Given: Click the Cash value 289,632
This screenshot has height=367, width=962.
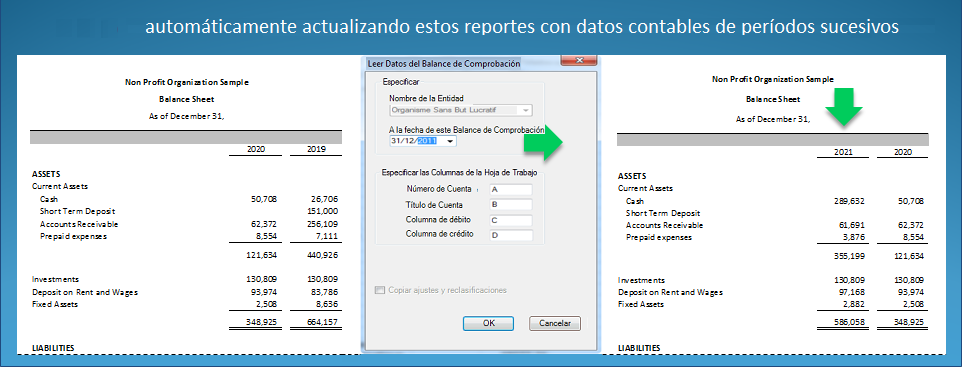Looking at the screenshot, I should (849, 201).
